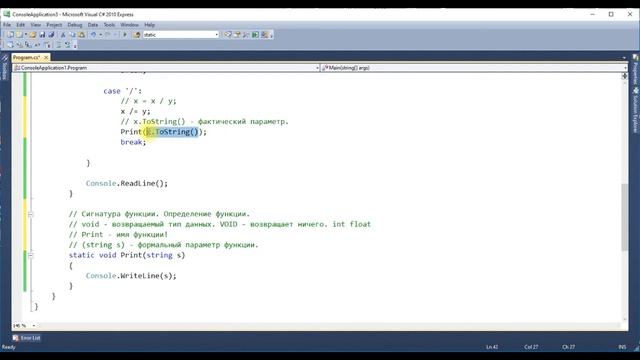
Task: Open the Error List panel tab
Action: (x=27, y=338)
